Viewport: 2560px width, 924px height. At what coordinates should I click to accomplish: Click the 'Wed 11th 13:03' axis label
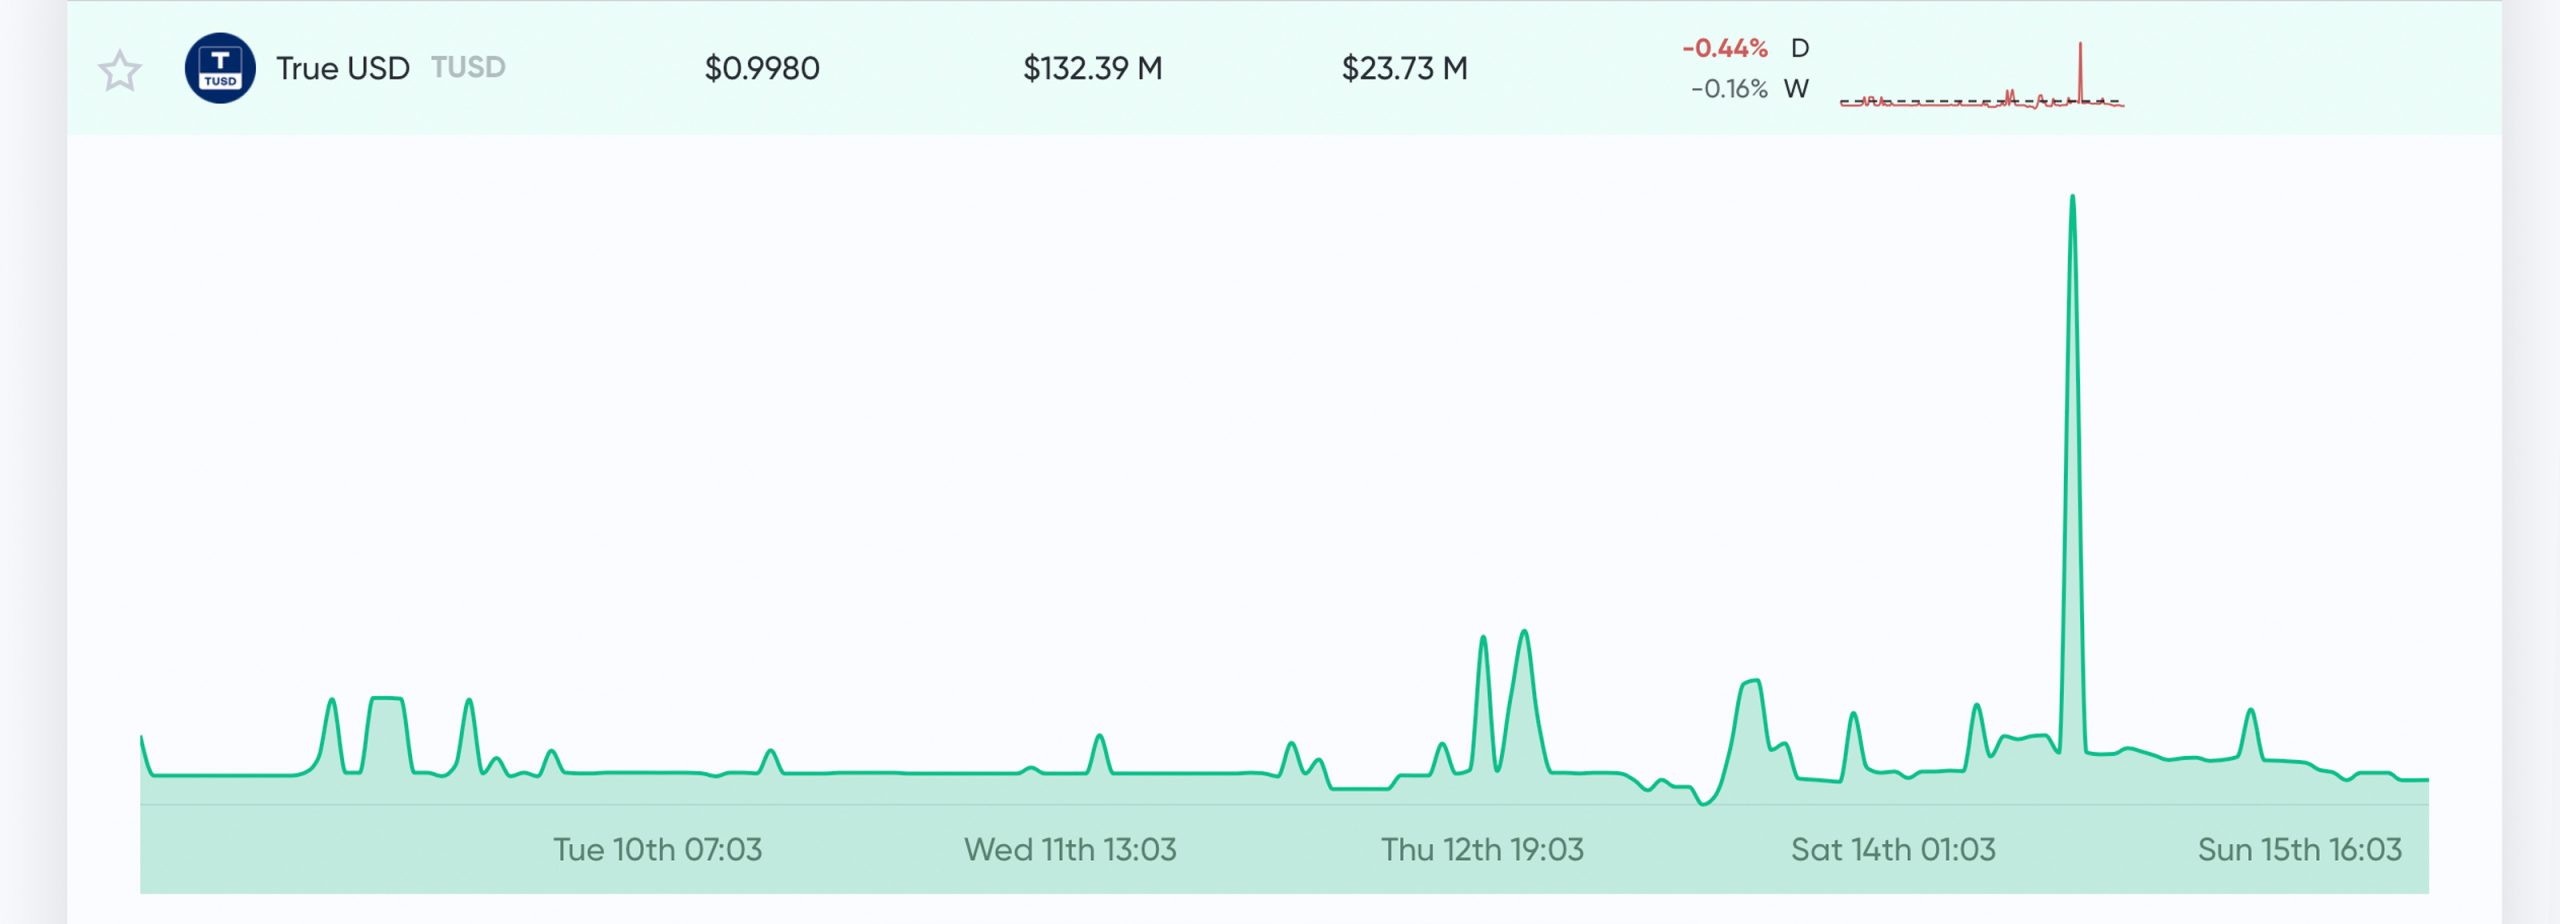1071,849
